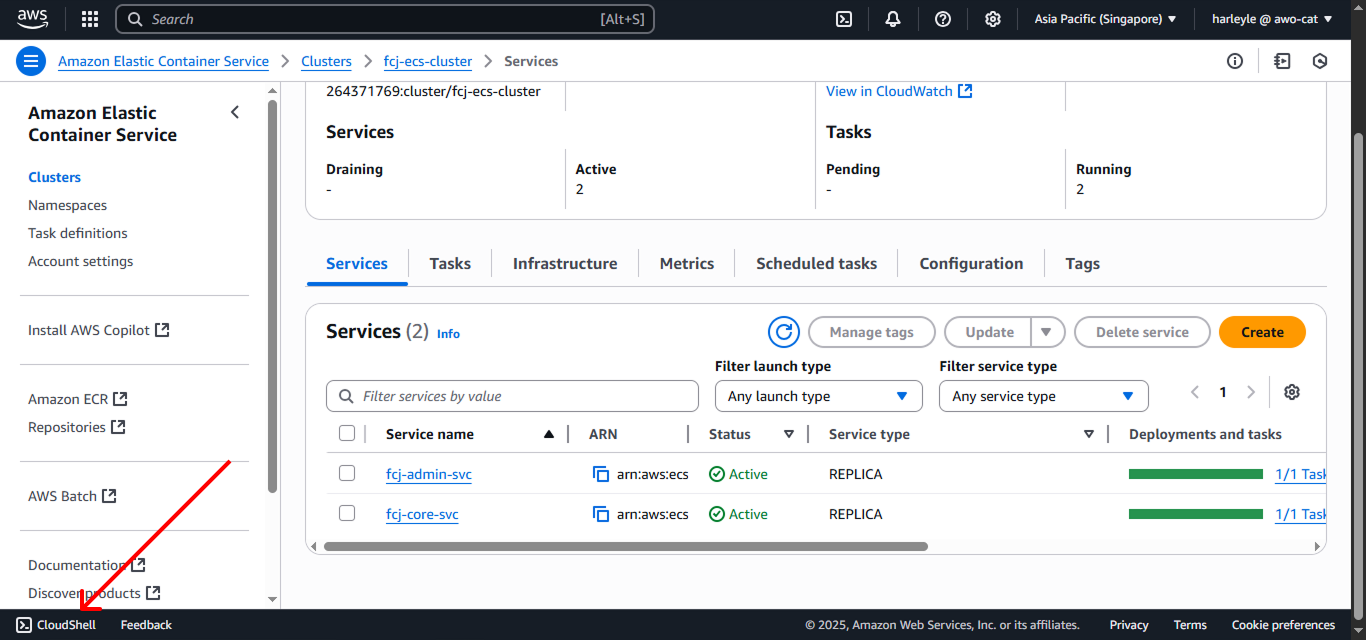Open CloudShell icon in top bar
1366x640 pixels.
click(844, 19)
